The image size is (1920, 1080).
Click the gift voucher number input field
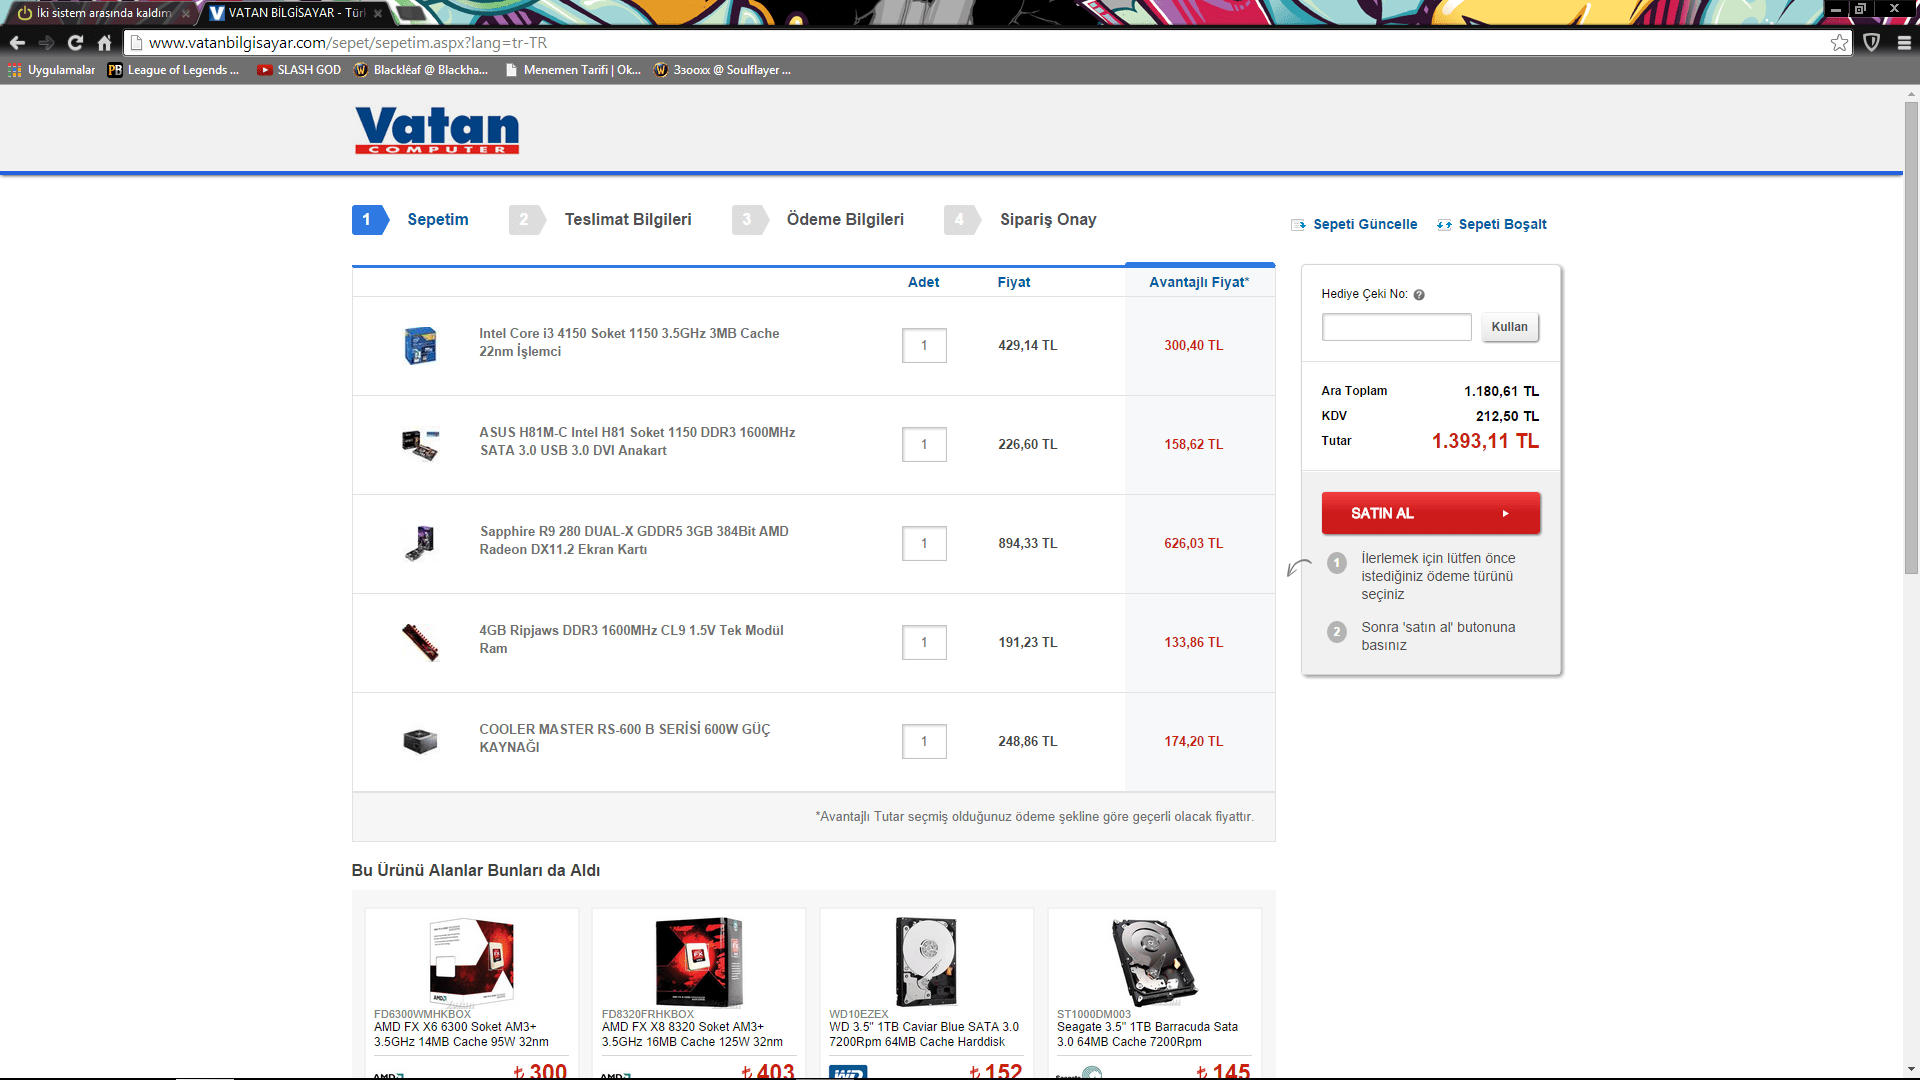click(x=1396, y=327)
